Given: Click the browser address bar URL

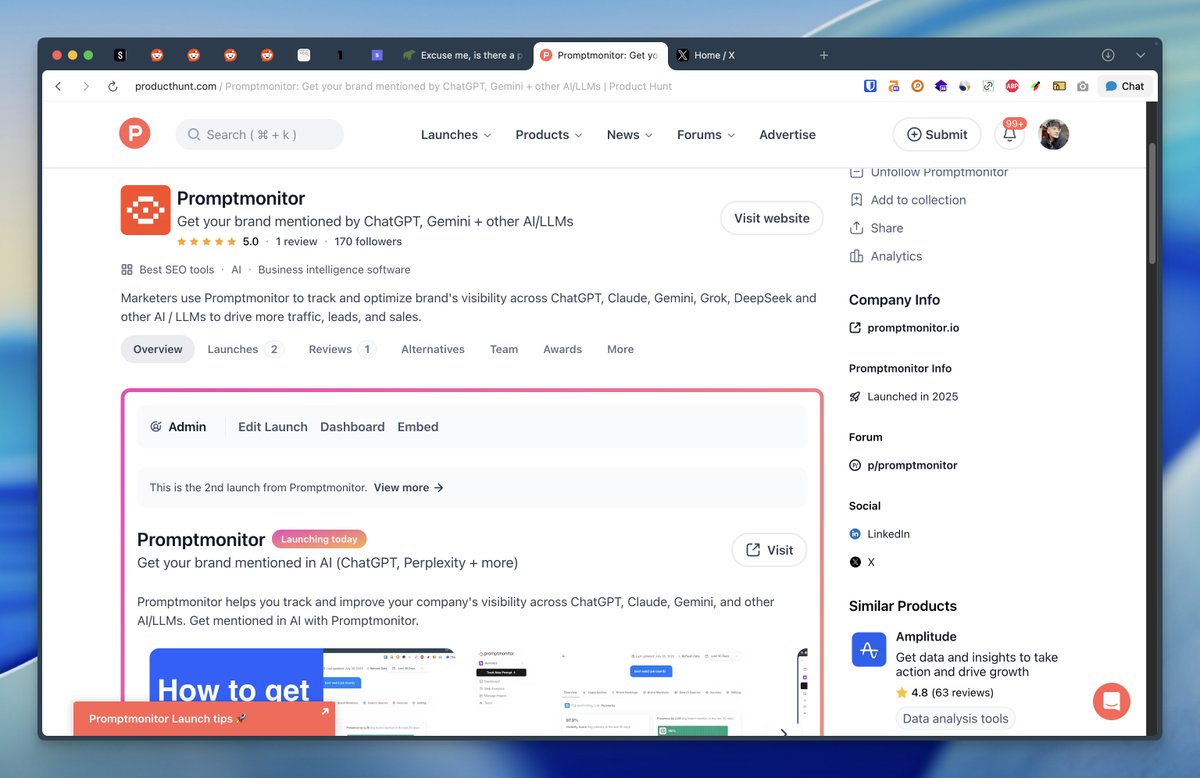Looking at the screenshot, I should click(403, 86).
